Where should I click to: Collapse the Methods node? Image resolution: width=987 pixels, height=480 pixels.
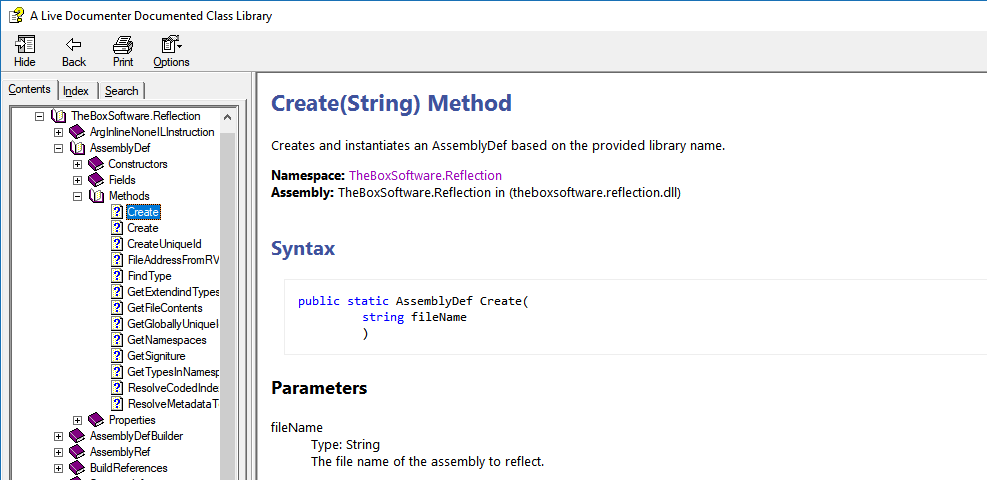click(x=77, y=196)
